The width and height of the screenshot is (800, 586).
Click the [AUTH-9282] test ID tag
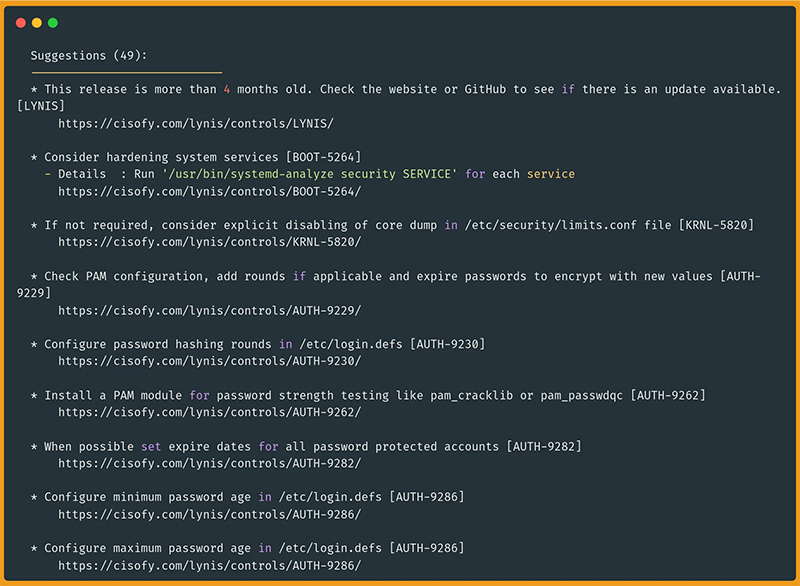point(544,446)
